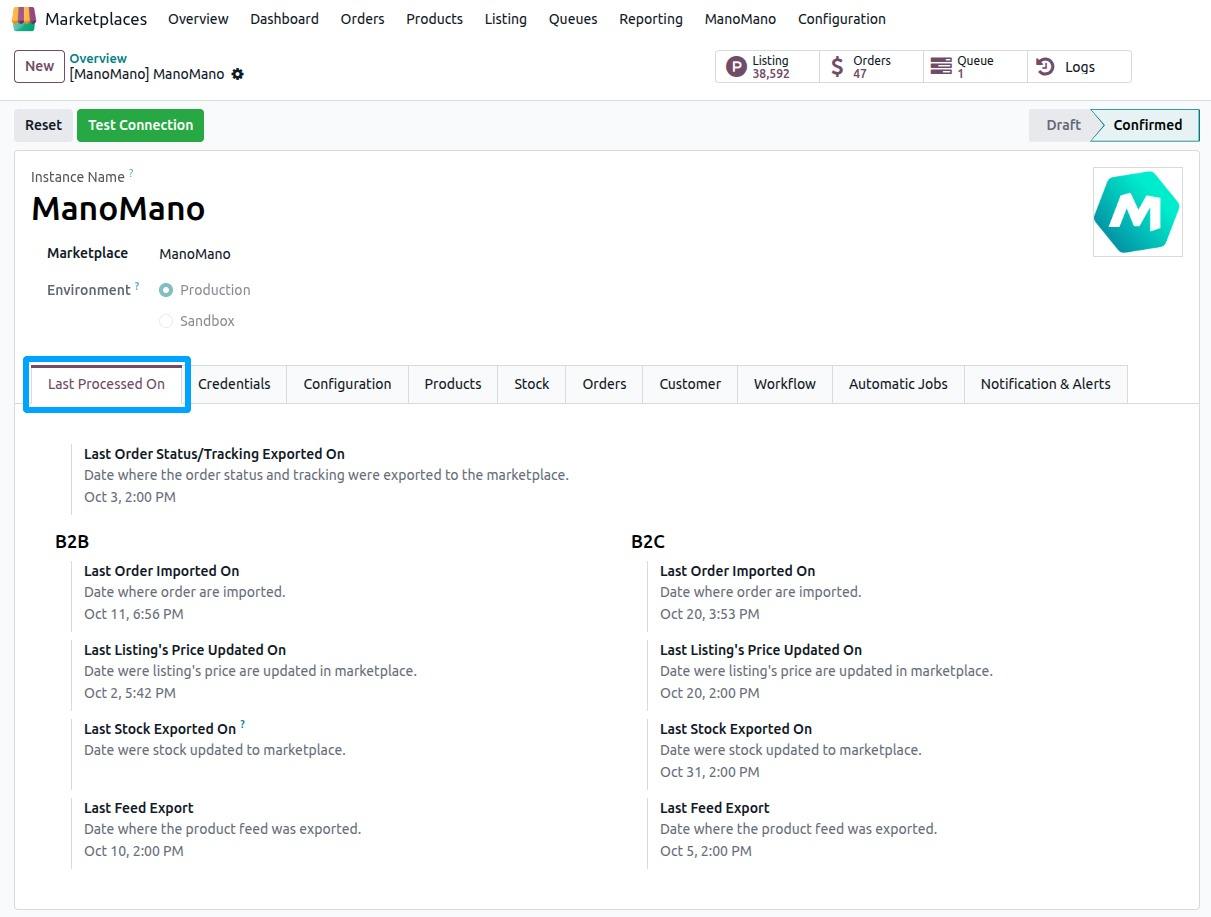The height and width of the screenshot is (917, 1211).
Task: Click the help mark next to Instance Name
Action: (x=131, y=173)
